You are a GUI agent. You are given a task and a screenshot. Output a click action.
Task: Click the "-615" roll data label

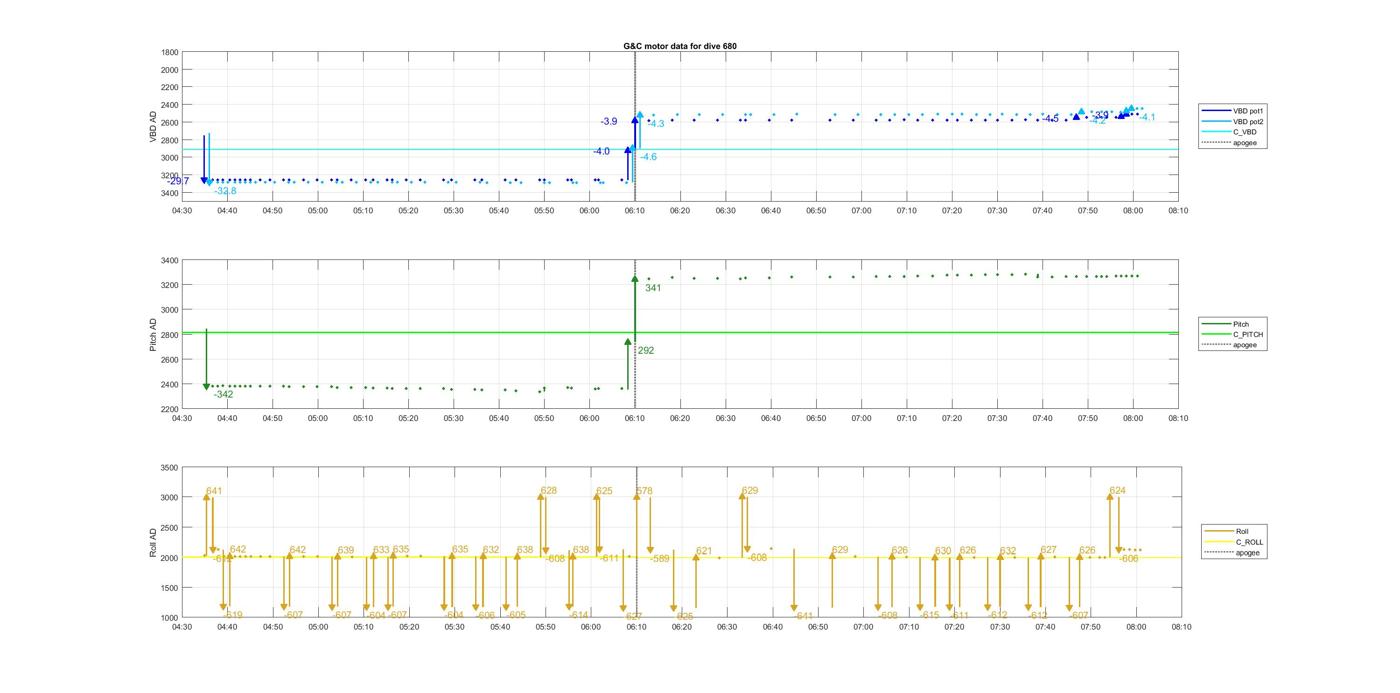pos(929,615)
